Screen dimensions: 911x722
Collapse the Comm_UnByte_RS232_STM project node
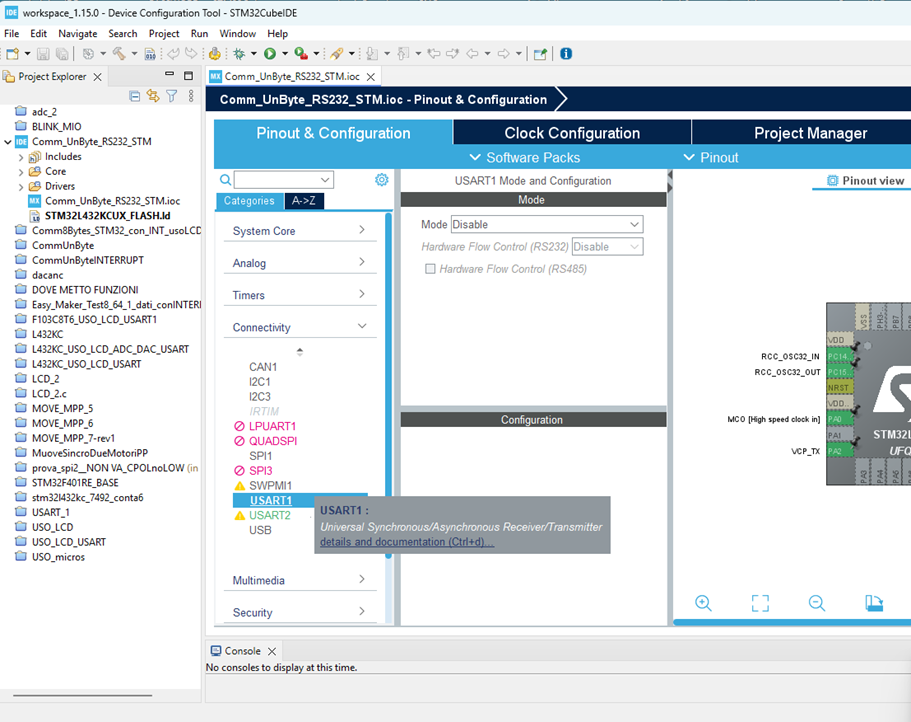[8, 142]
